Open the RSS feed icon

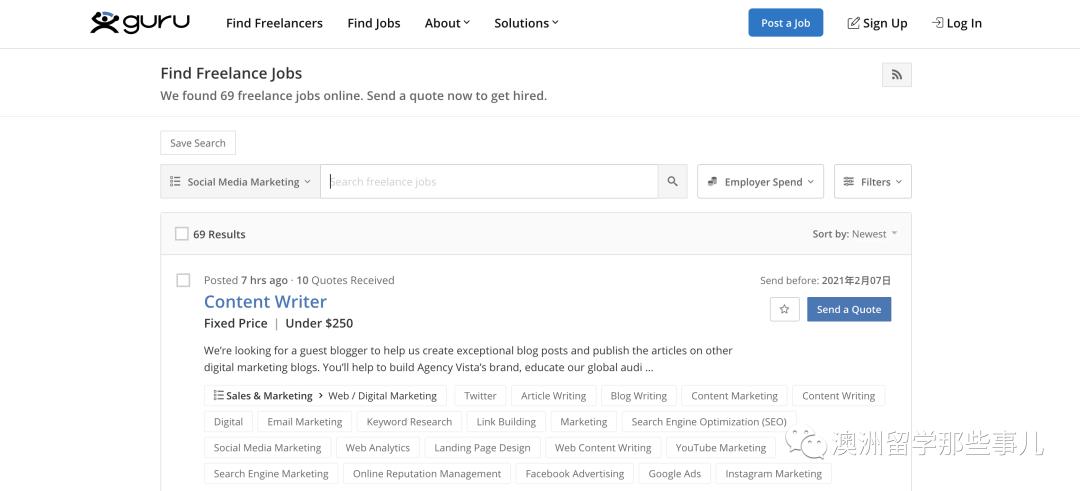coord(896,75)
